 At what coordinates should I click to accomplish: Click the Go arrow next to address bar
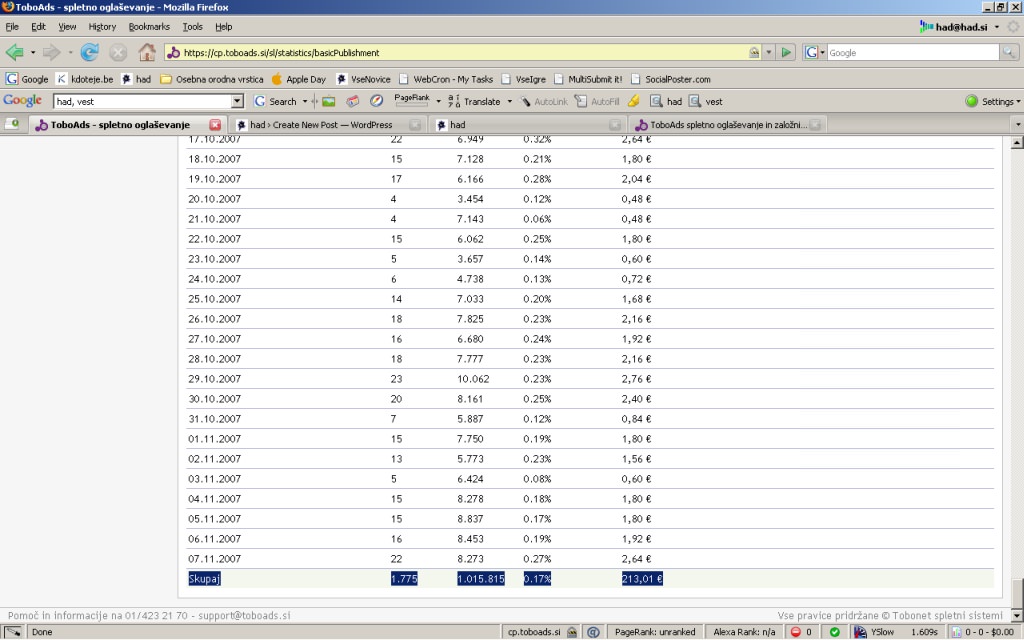point(787,52)
